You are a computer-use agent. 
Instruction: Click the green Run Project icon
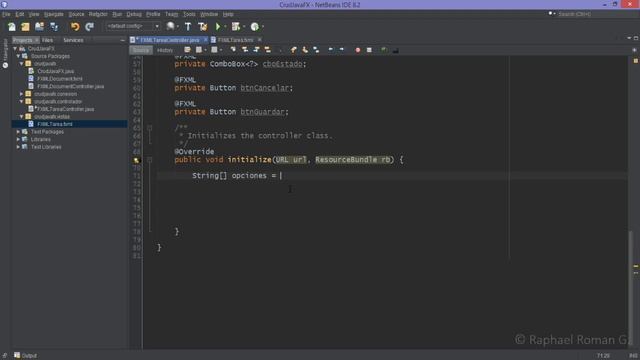[218, 27]
